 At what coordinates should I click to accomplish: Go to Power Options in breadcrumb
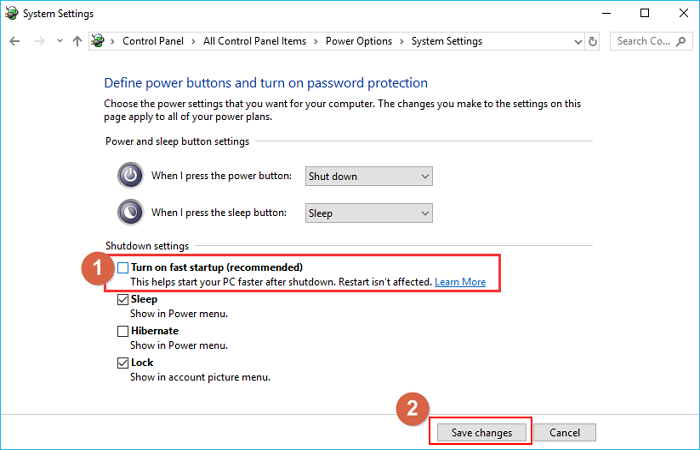click(x=360, y=41)
